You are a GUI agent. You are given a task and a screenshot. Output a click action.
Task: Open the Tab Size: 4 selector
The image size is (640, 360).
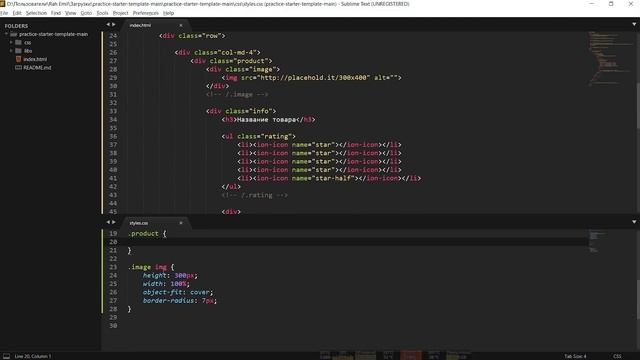(575, 356)
